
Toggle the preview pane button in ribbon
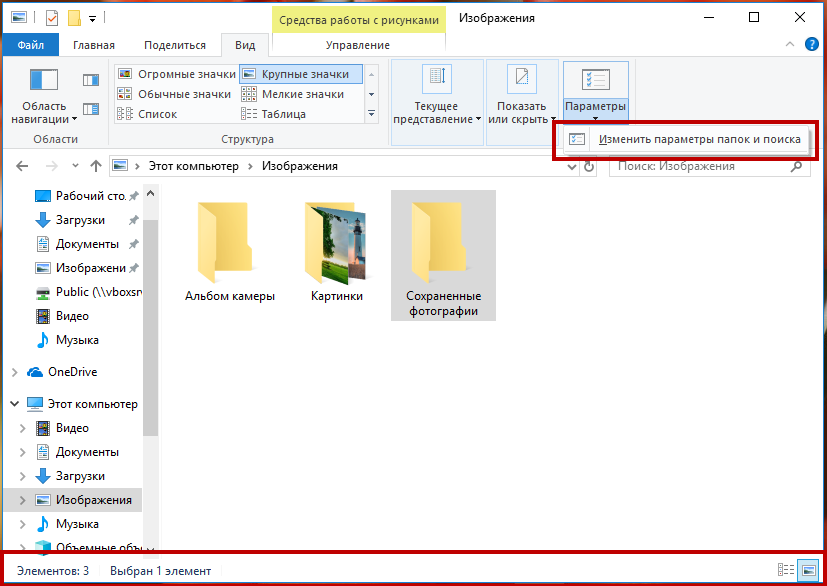(x=91, y=80)
